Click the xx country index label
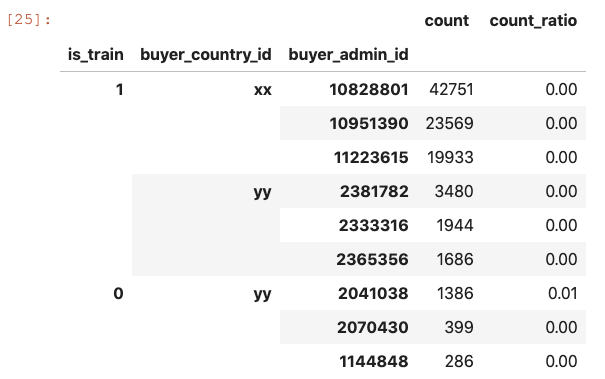Image resolution: width=605 pixels, height=379 pixels. click(263, 90)
